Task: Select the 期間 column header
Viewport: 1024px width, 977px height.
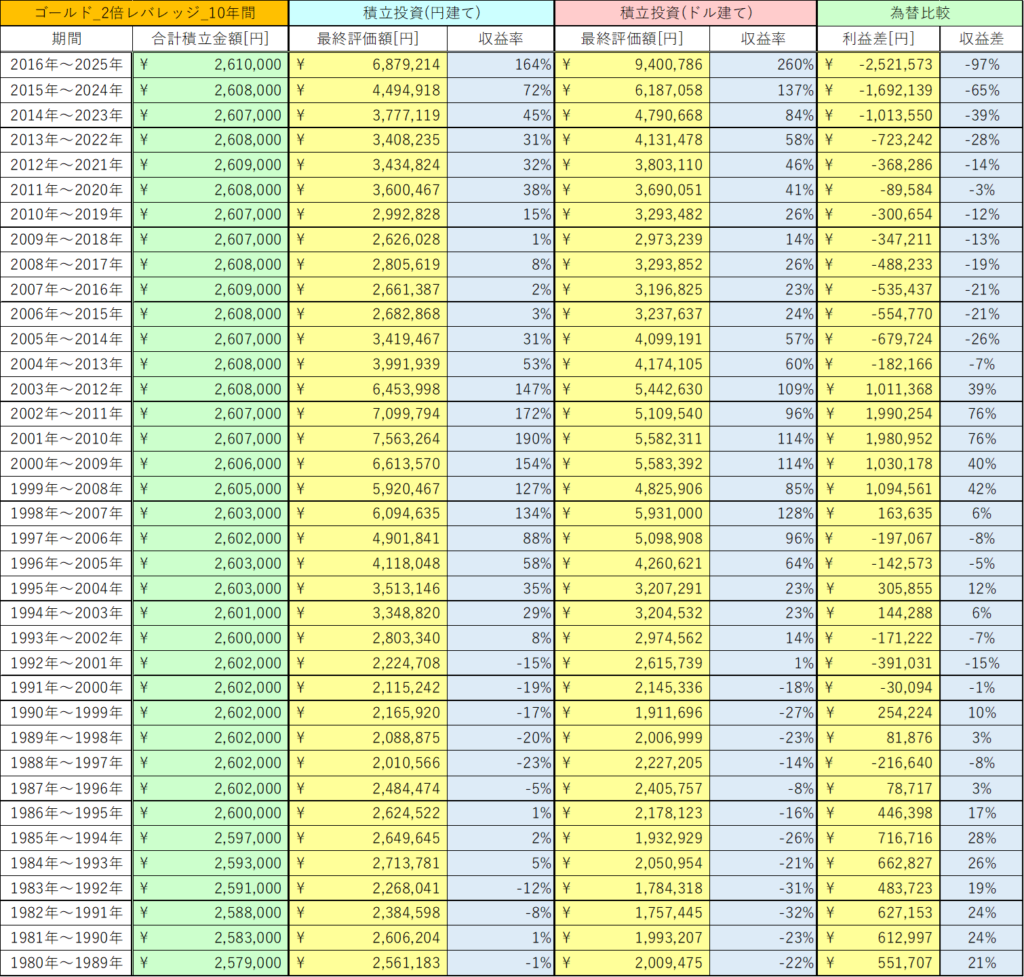Action: coord(66,39)
